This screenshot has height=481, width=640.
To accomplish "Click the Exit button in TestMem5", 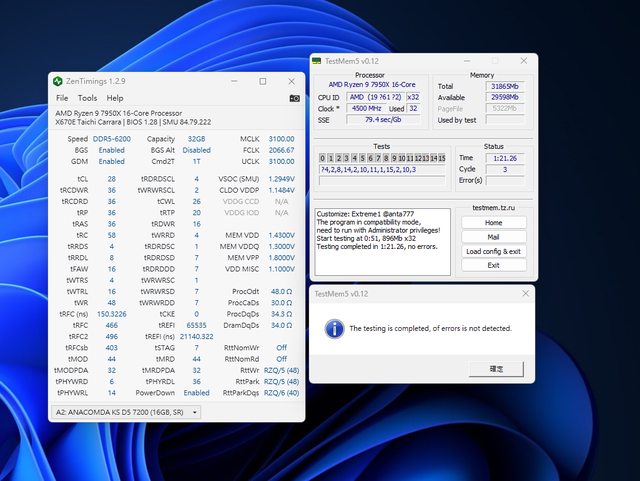I will tap(493, 265).
